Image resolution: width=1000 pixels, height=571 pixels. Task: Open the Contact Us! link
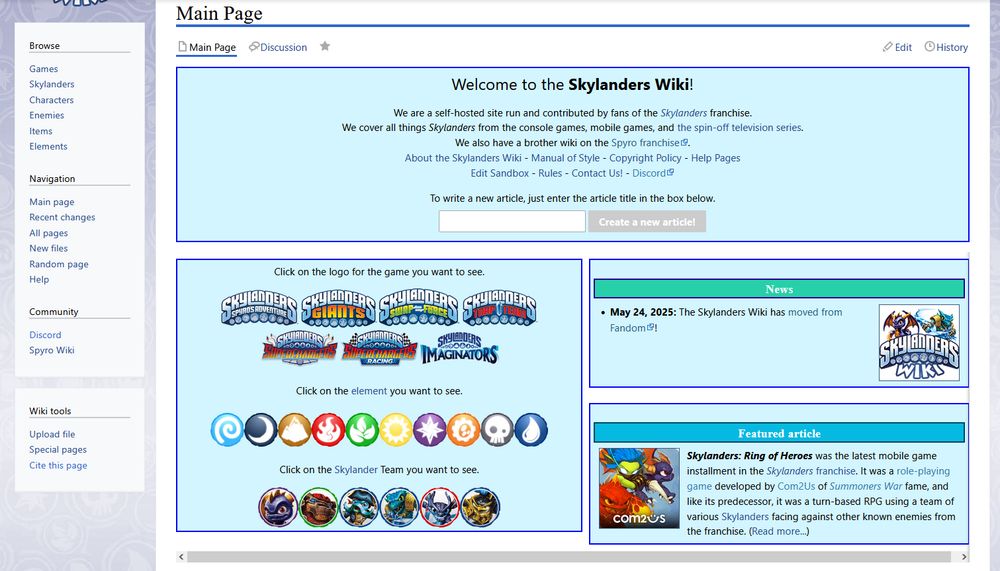[597, 174]
